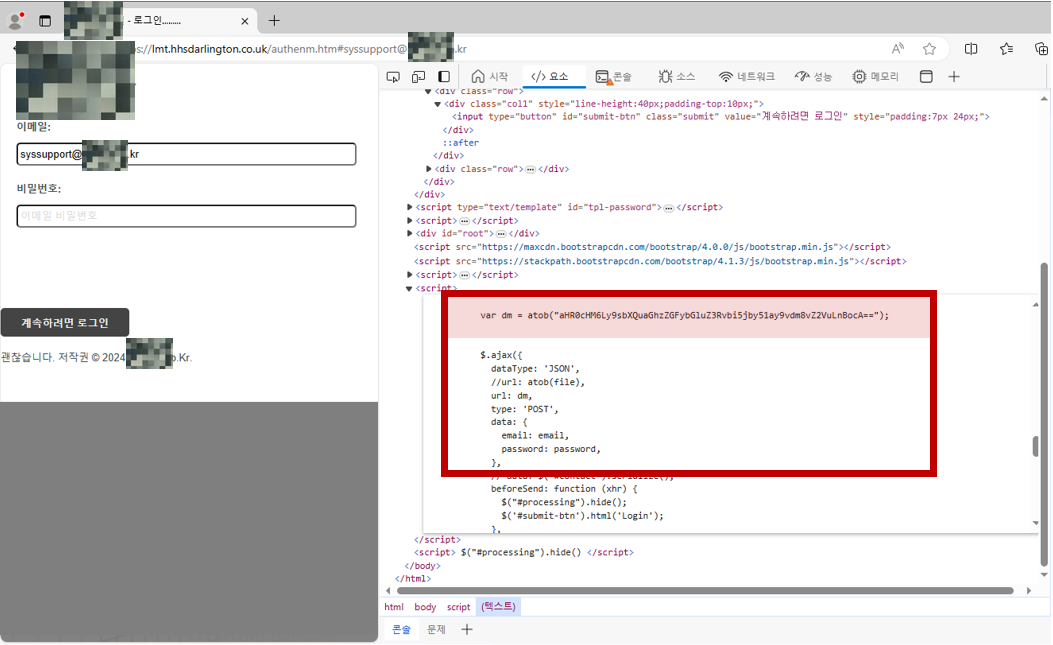Expand the tpl-password script node
Image resolution: width=1053 pixels, height=645 pixels.
(x=410, y=208)
